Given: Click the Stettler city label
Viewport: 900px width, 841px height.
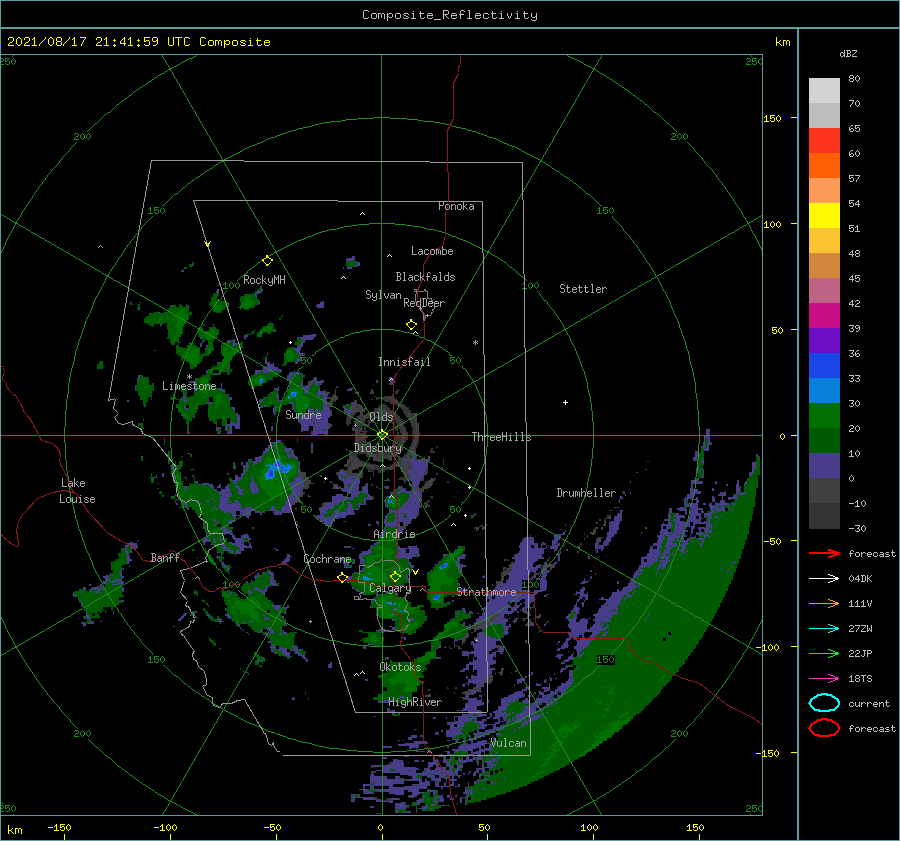Looking at the screenshot, I should click(x=583, y=289).
